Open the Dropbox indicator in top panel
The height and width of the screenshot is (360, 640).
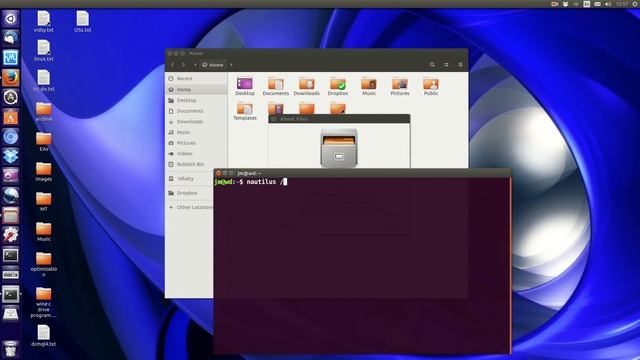coord(565,4)
